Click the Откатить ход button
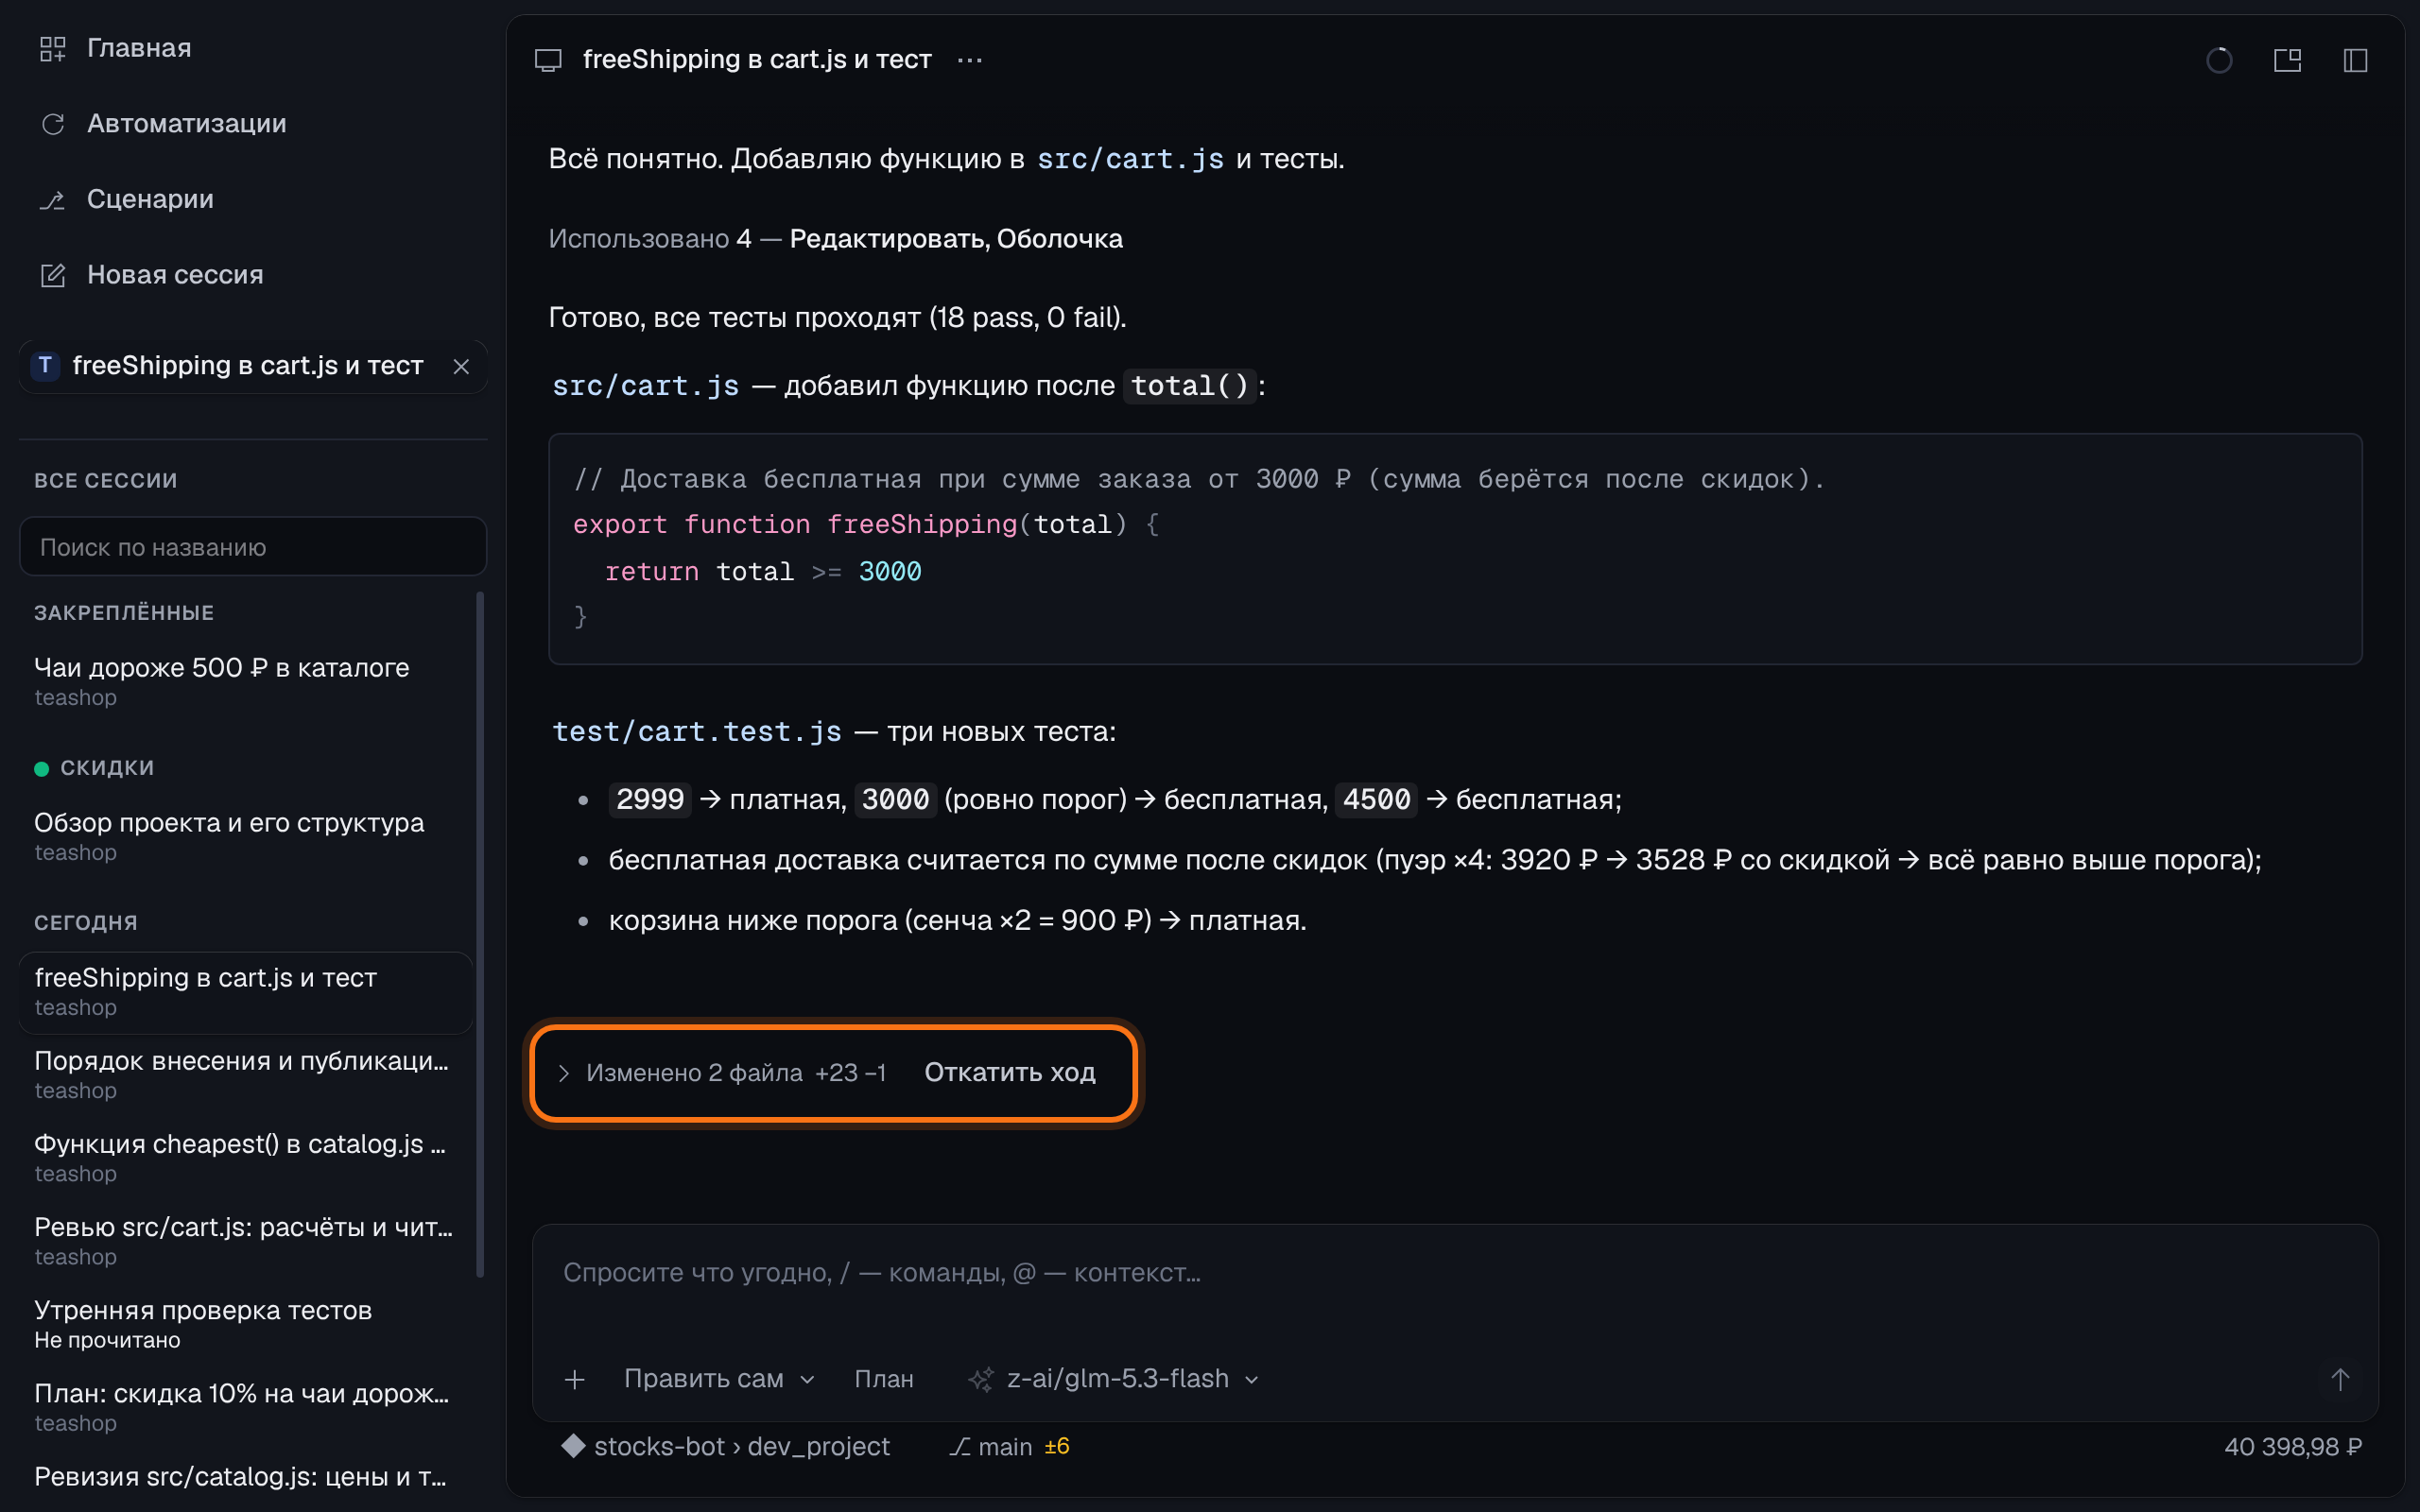 pyautogui.click(x=1010, y=1073)
